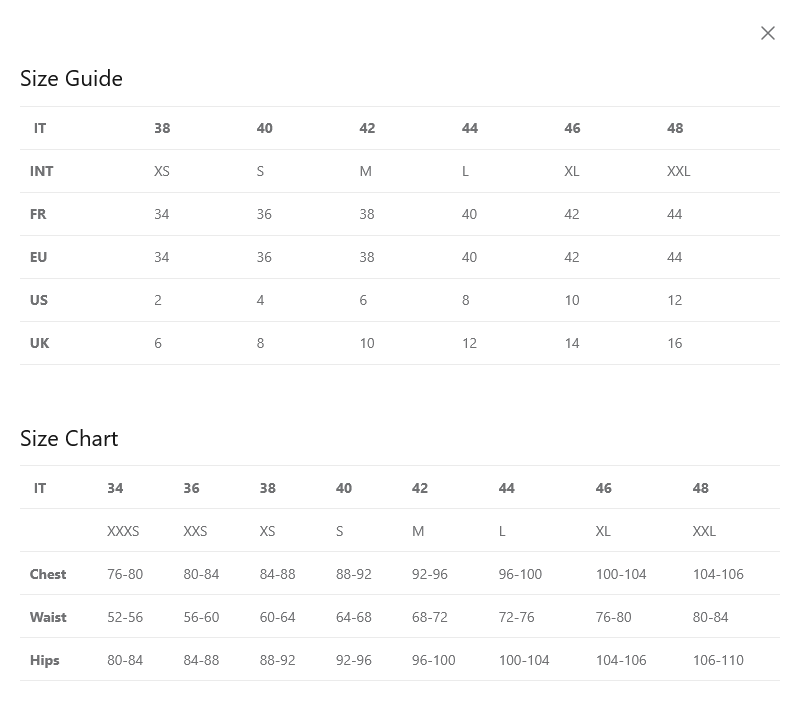Click the XXXS size cell
Viewport: 800px width, 715px height.
(123, 531)
